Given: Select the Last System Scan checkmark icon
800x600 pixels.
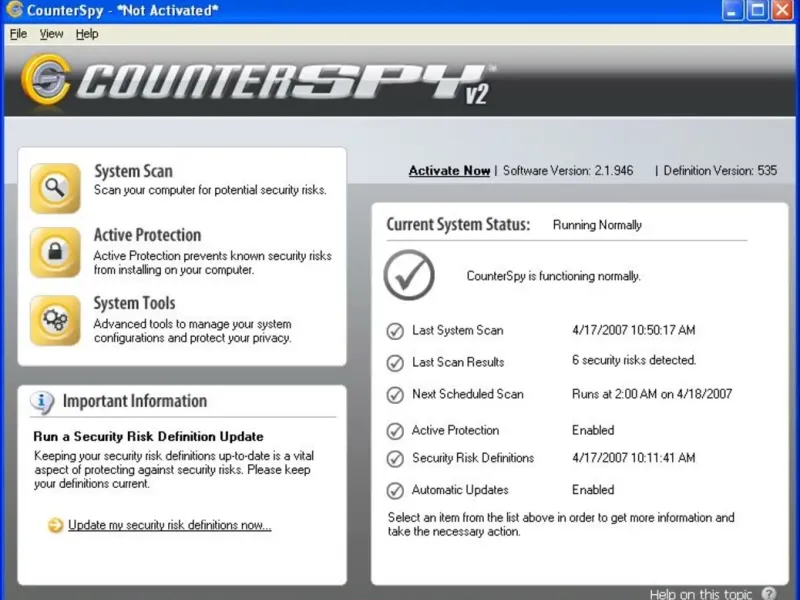Looking at the screenshot, I should [395, 331].
